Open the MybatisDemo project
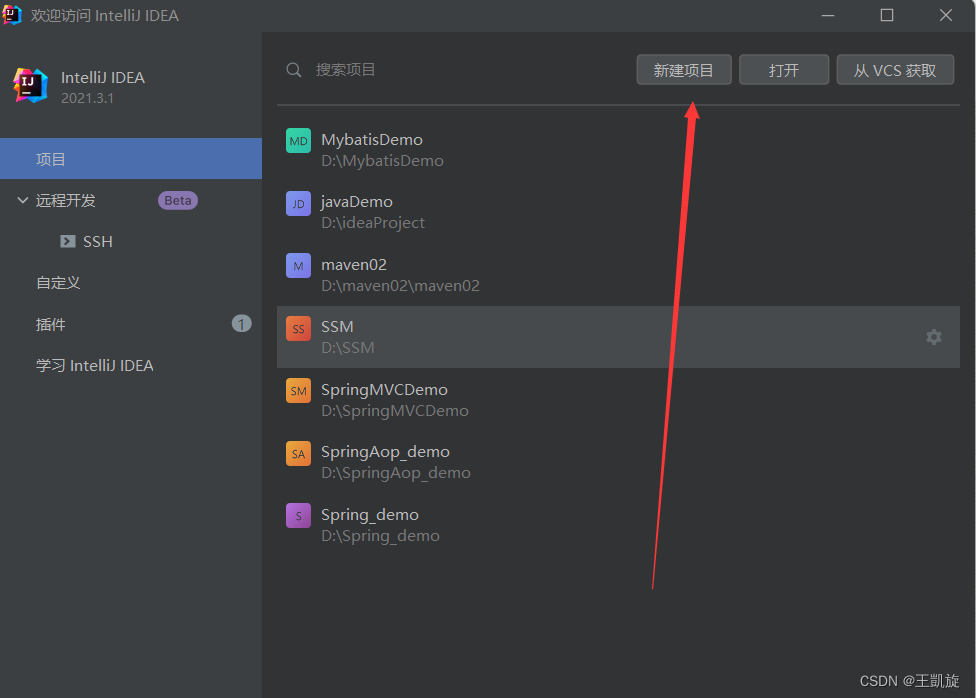This screenshot has width=976, height=698. coord(618,149)
